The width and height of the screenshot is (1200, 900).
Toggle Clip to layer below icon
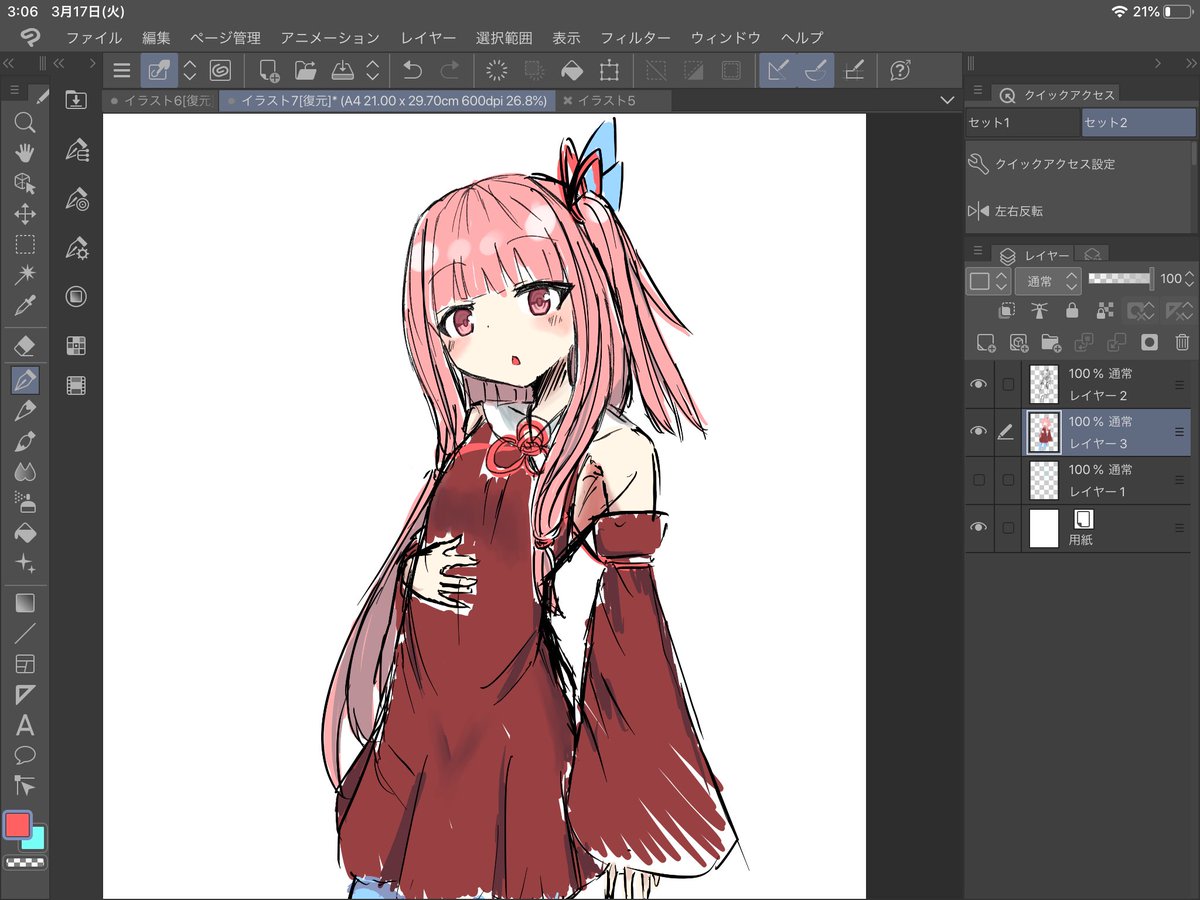(x=1007, y=311)
